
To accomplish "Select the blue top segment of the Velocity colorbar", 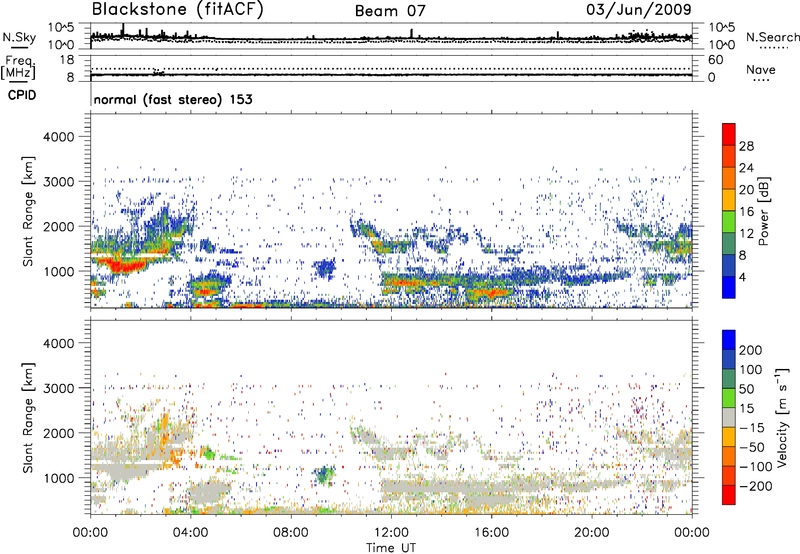I will pyautogui.click(x=729, y=340).
